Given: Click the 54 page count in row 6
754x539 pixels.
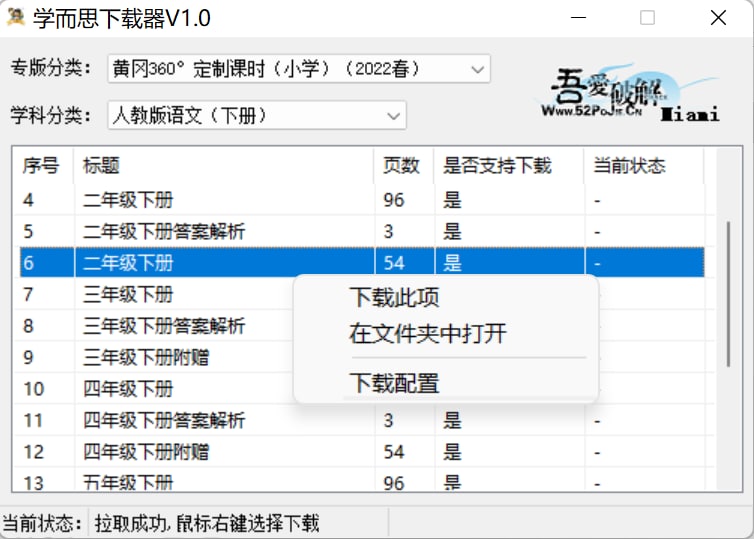Looking at the screenshot, I should pyautogui.click(x=394, y=263).
